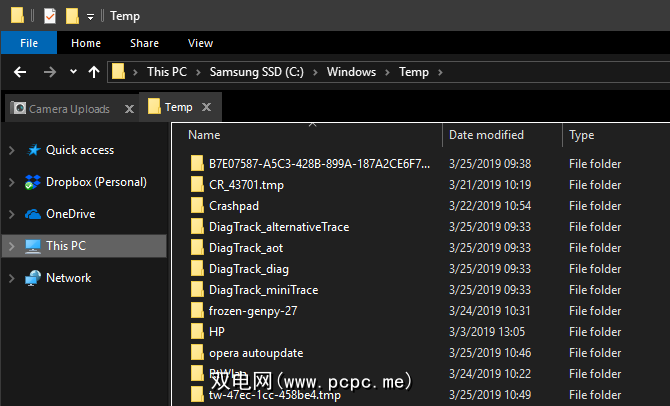Click date 3/3/2019 13:05 of HP
The height and width of the screenshot is (406, 670).
[487, 332]
